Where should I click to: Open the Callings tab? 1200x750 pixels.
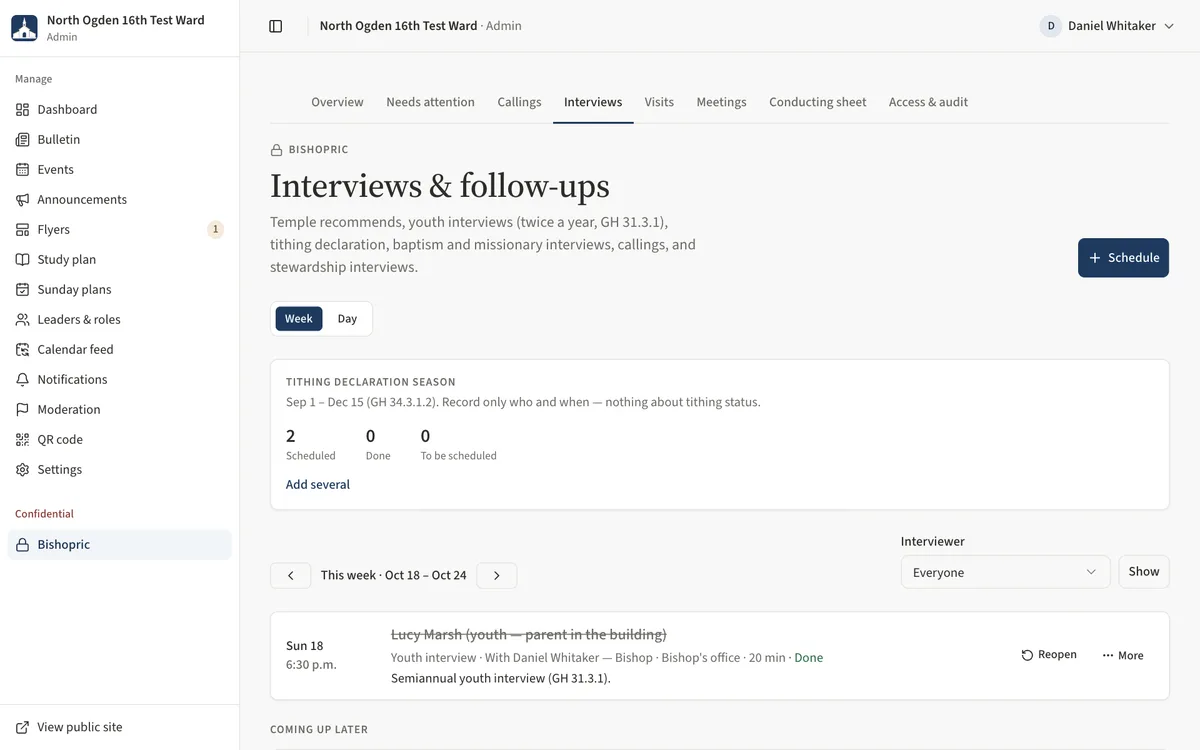point(519,102)
